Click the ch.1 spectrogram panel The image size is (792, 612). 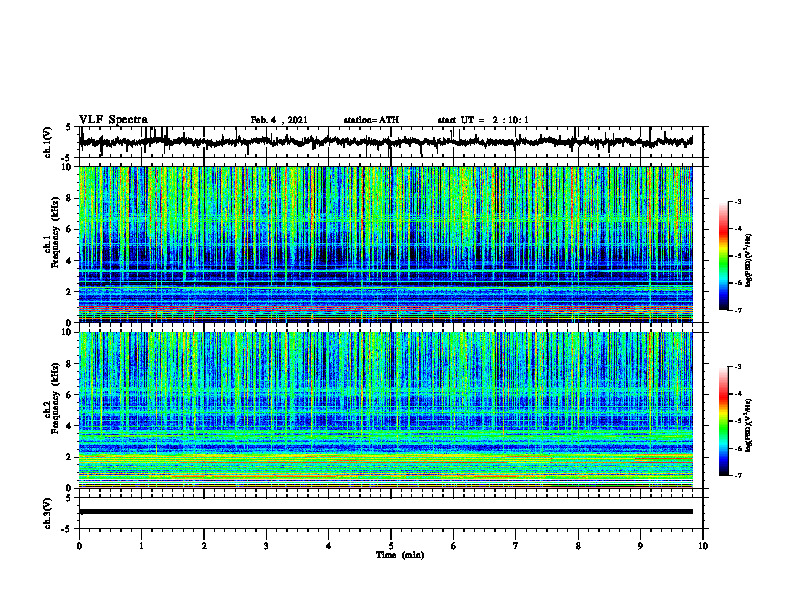[386, 244]
